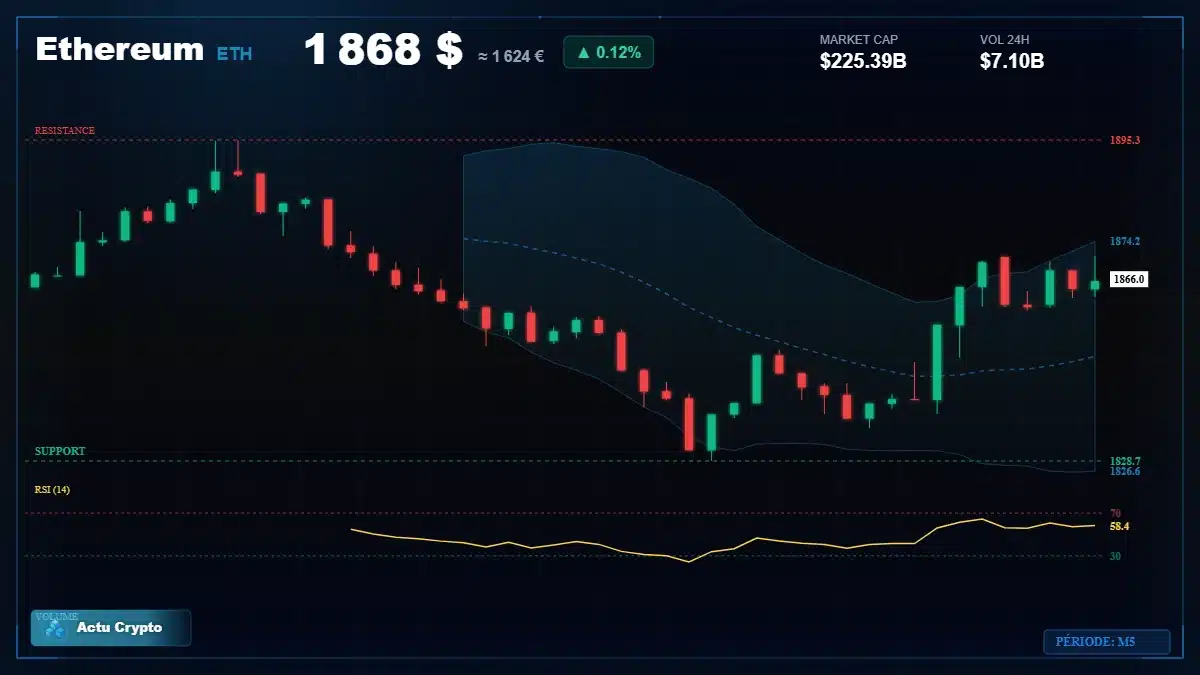Click the Actu Crypto logo icon
This screenshot has height=675, width=1200.
tap(55, 629)
